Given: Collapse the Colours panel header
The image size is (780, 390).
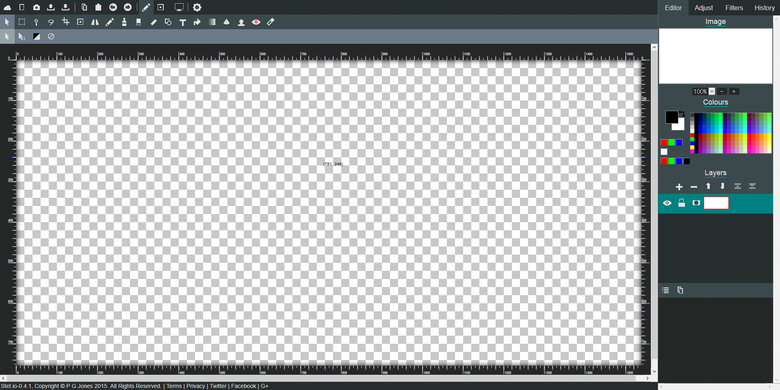Looking at the screenshot, I should coord(715,102).
